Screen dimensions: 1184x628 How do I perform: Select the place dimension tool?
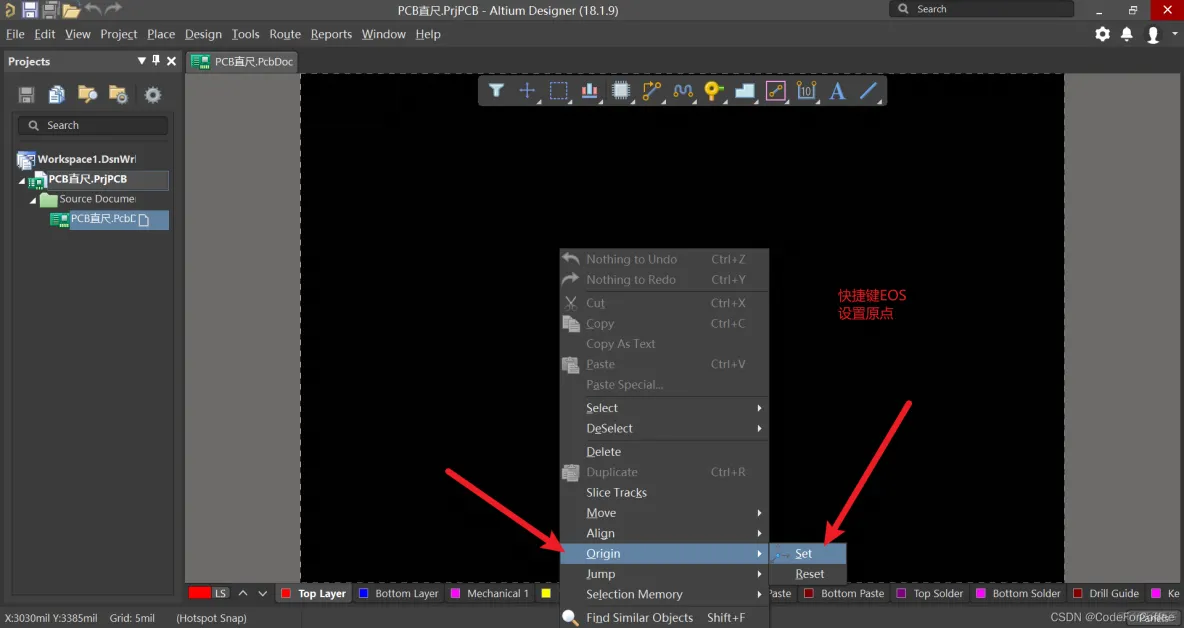[806, 91]
